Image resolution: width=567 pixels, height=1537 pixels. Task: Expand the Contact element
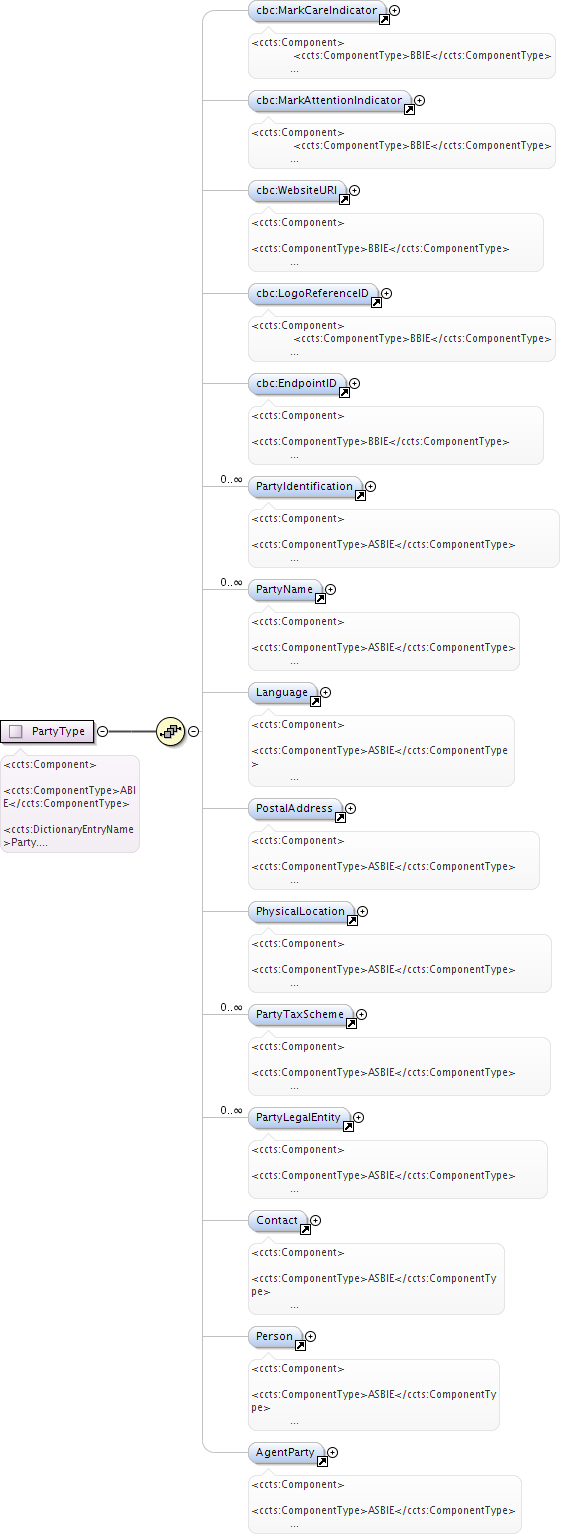point(316,1220)
